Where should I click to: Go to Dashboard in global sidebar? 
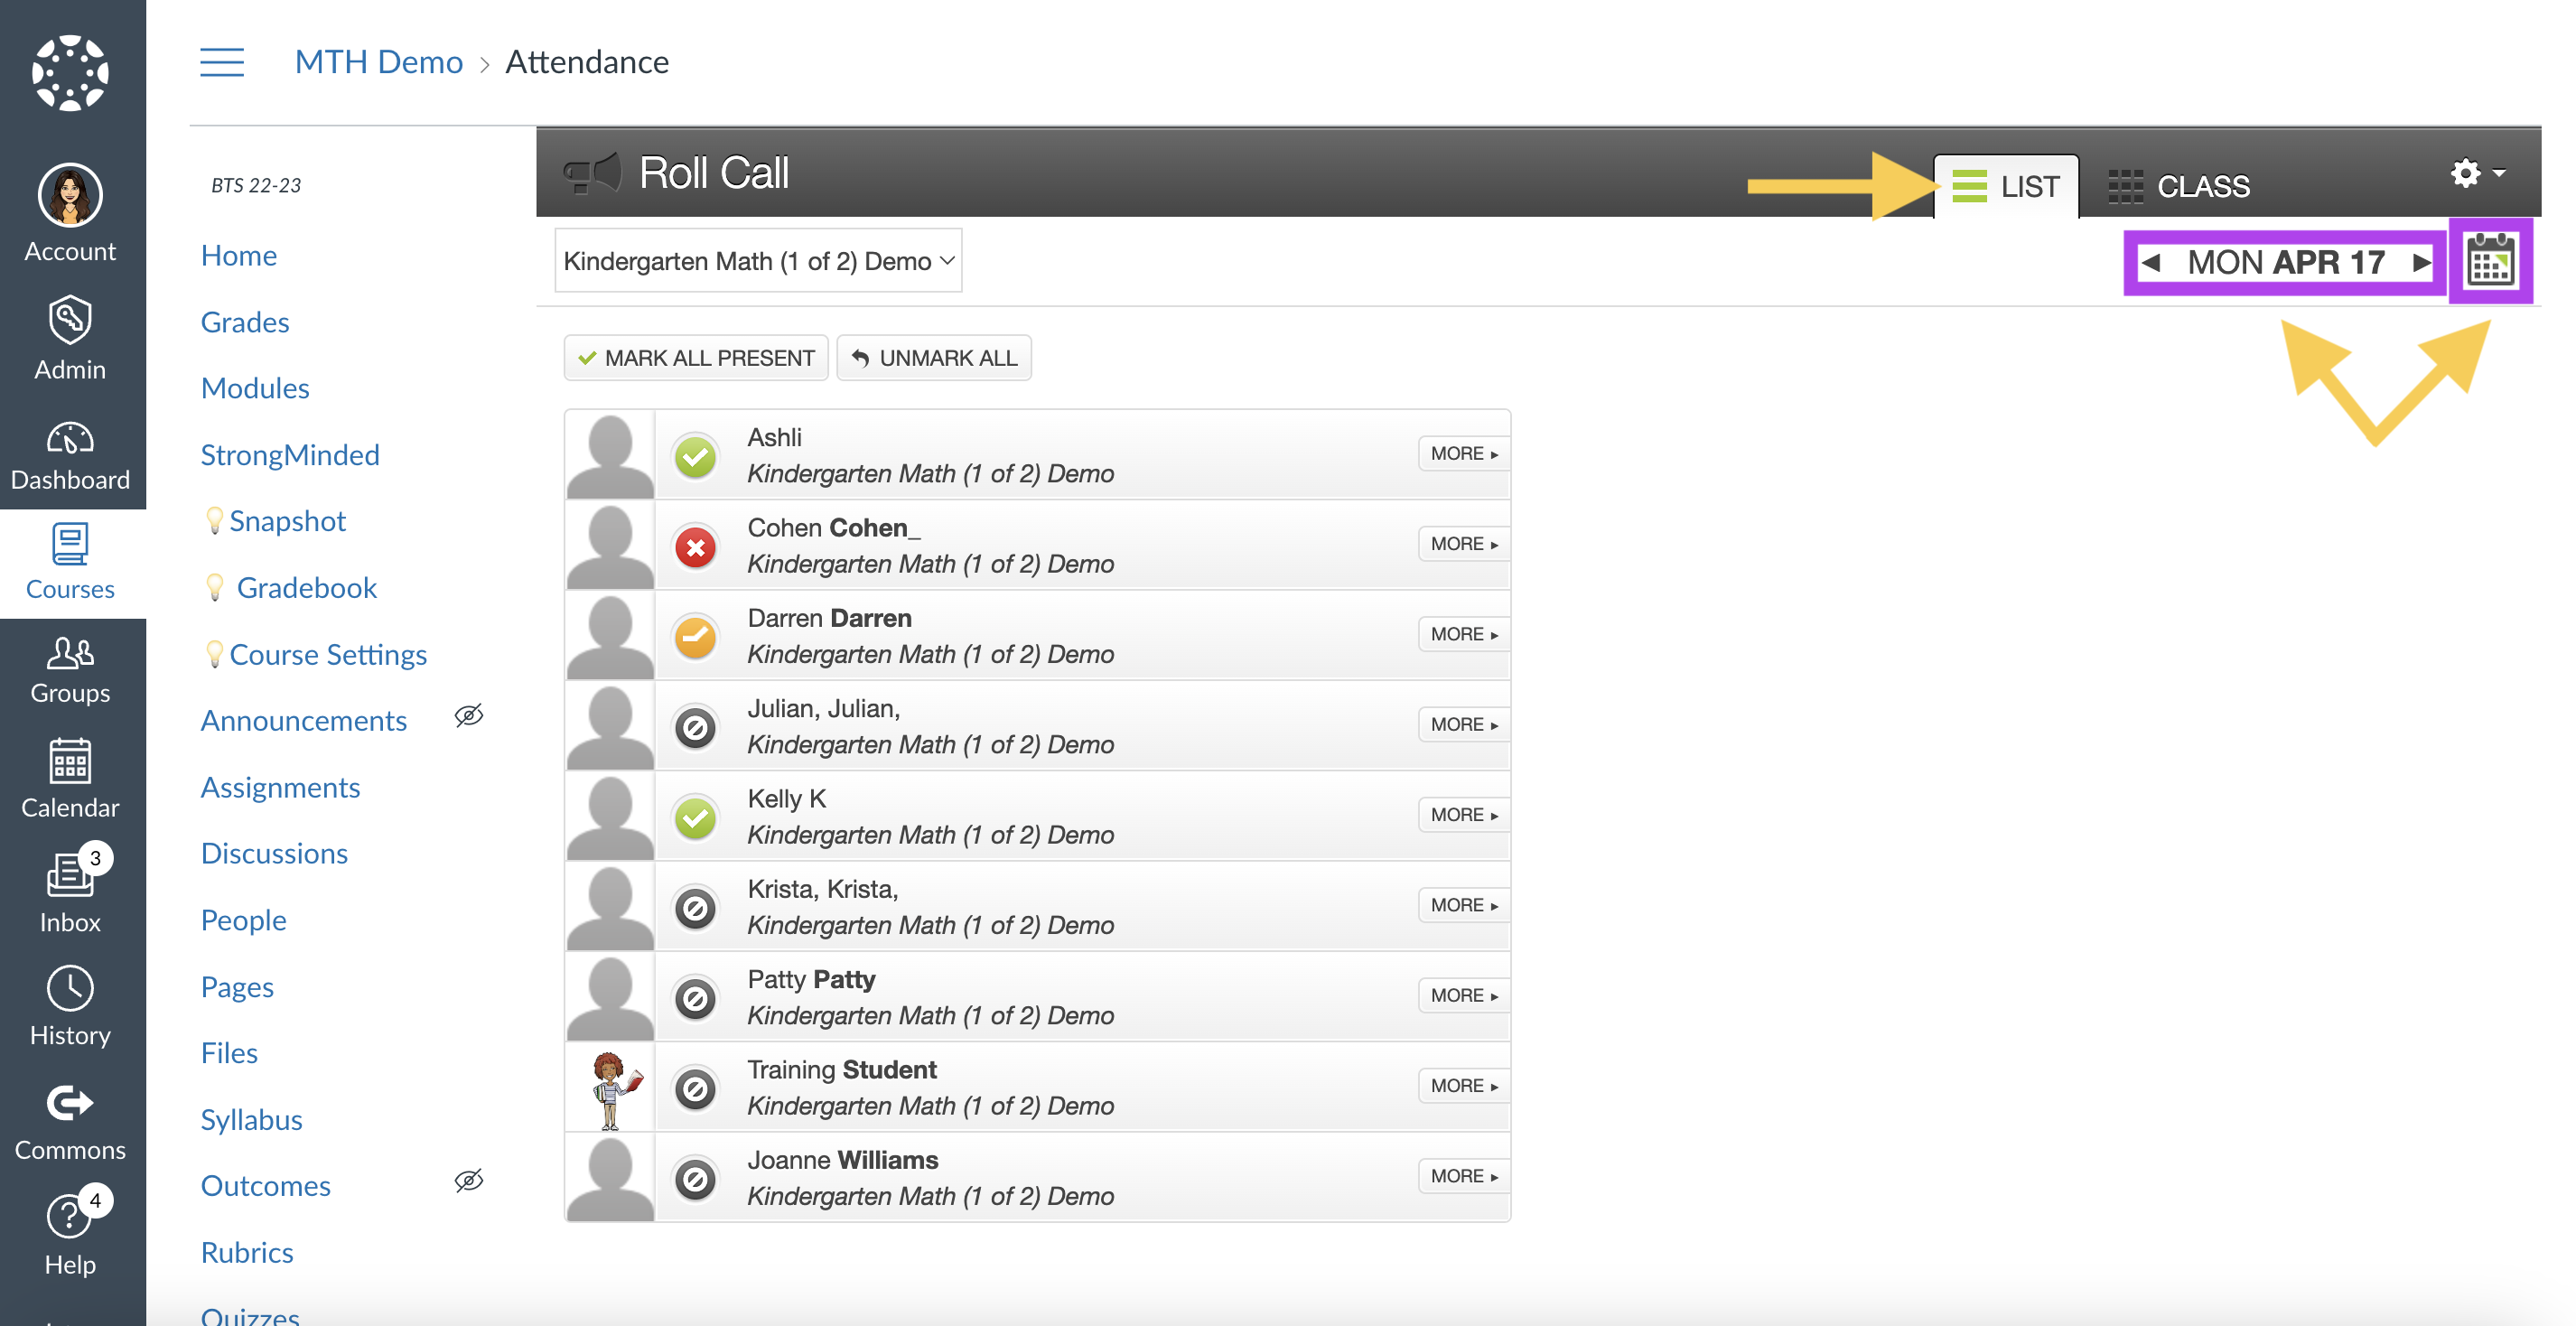(x=70, y=456)
